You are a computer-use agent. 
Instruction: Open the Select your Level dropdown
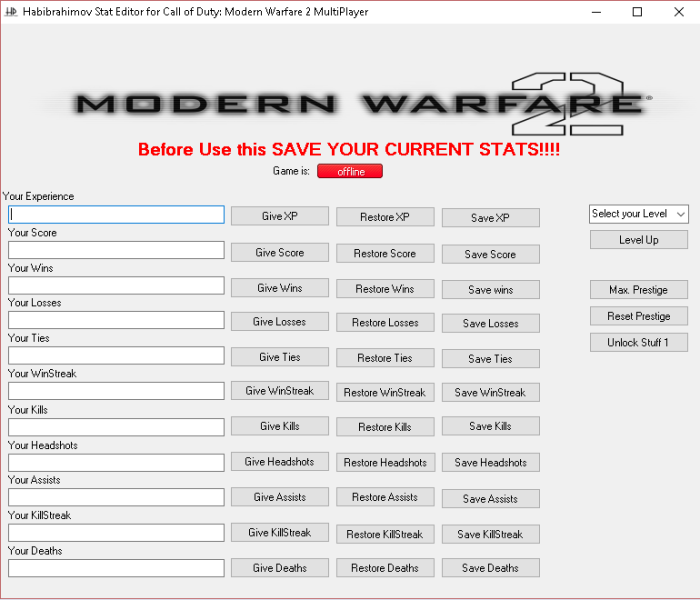(639, 214)
